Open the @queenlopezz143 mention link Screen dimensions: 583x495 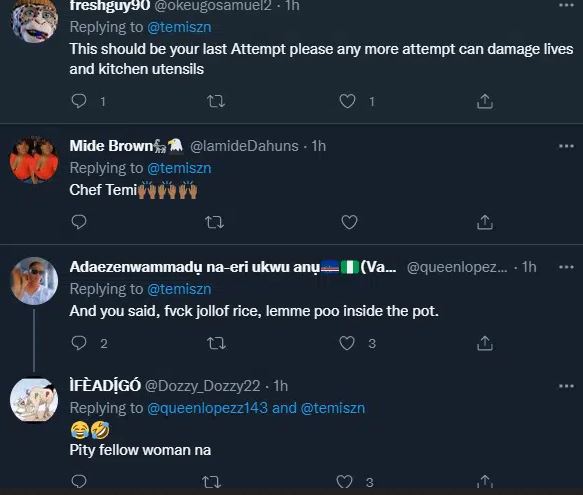click(x=207, y=408)
